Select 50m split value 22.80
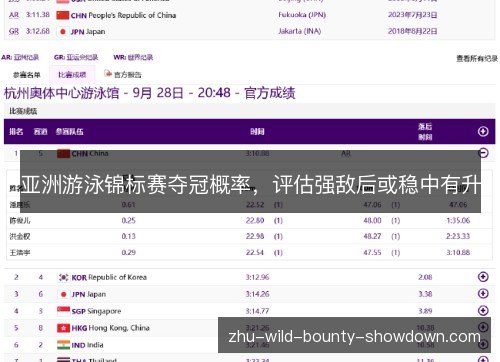Viewport: 500px width, 362px height. click(x=255, y=220)
